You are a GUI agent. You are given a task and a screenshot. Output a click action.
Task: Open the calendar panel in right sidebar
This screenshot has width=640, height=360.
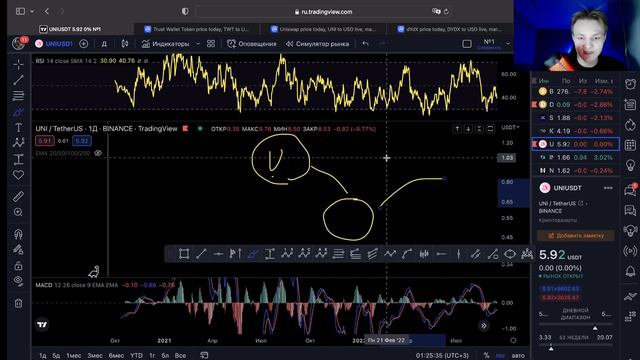click(x=630, y=144)
